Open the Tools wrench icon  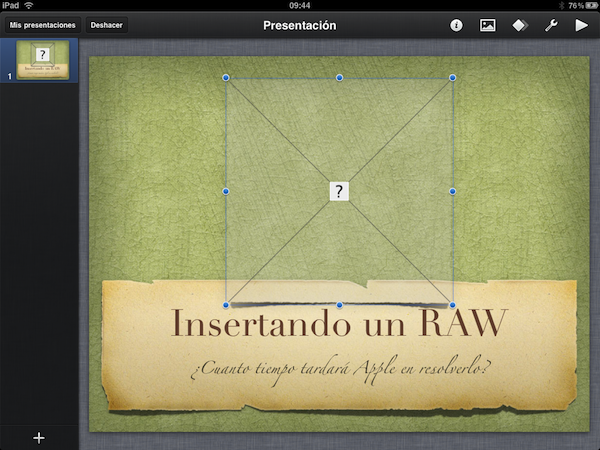551,25
